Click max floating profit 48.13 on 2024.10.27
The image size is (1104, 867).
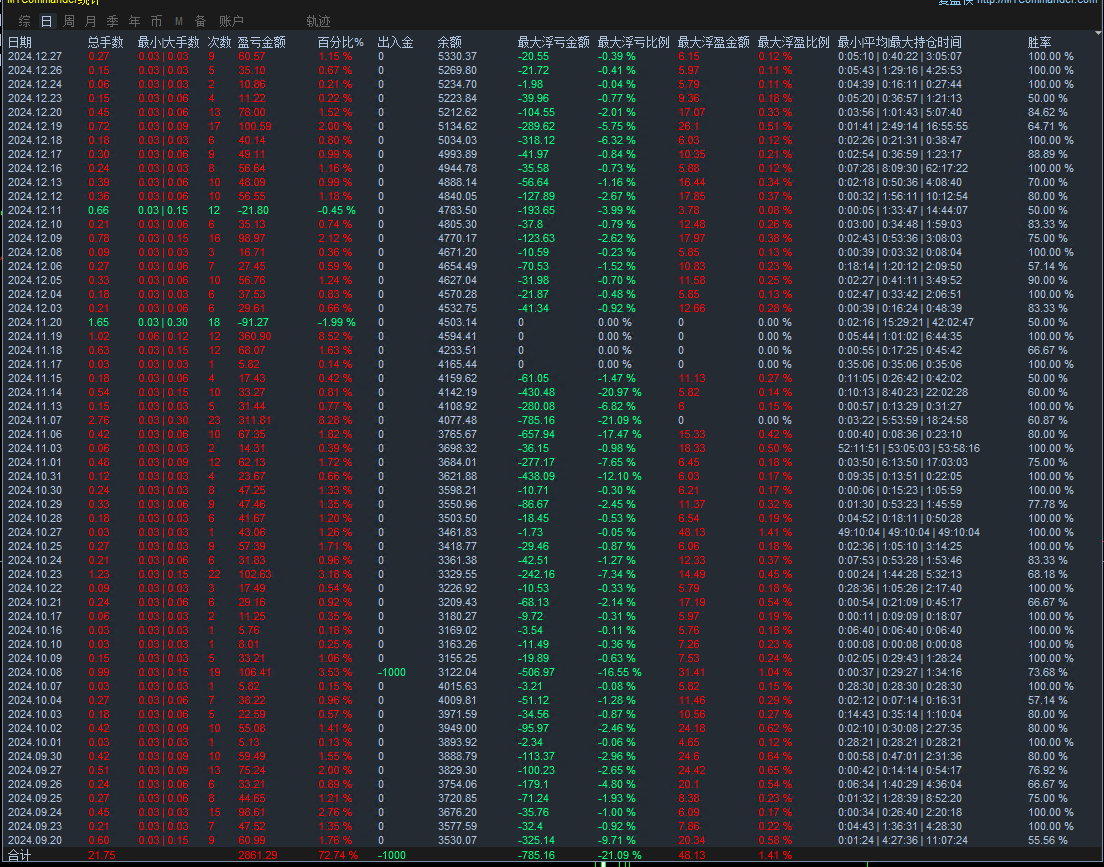click(691, 532)
